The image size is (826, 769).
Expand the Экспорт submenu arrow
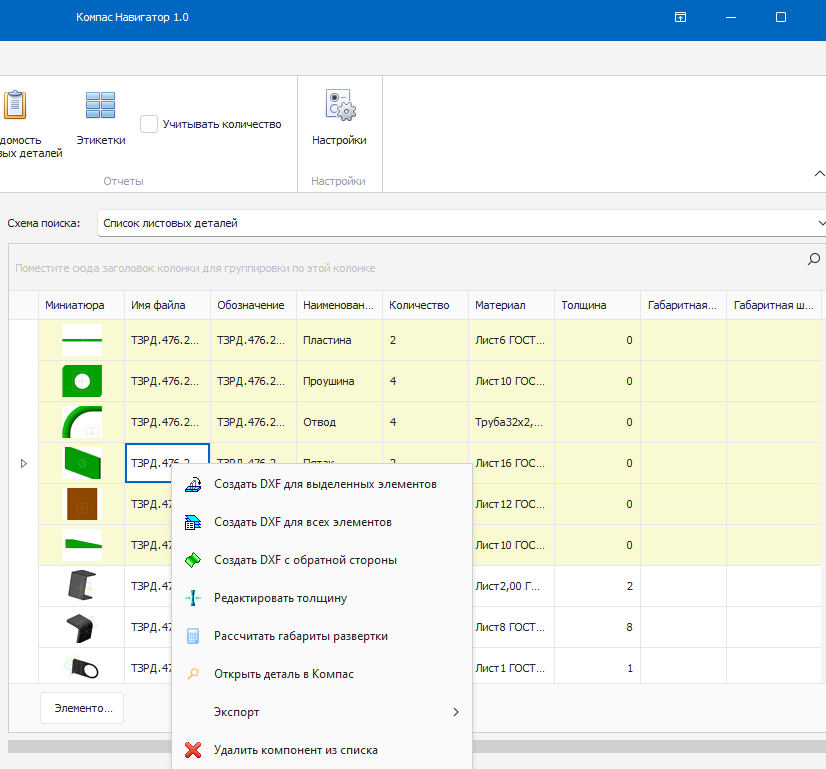(456, 712)
